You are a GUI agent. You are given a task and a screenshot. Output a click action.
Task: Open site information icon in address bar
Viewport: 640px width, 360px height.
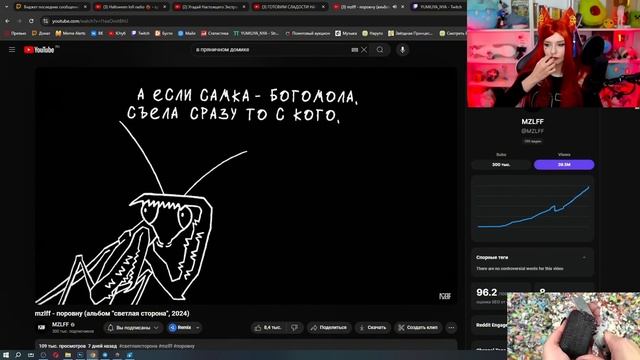(46, 21)
